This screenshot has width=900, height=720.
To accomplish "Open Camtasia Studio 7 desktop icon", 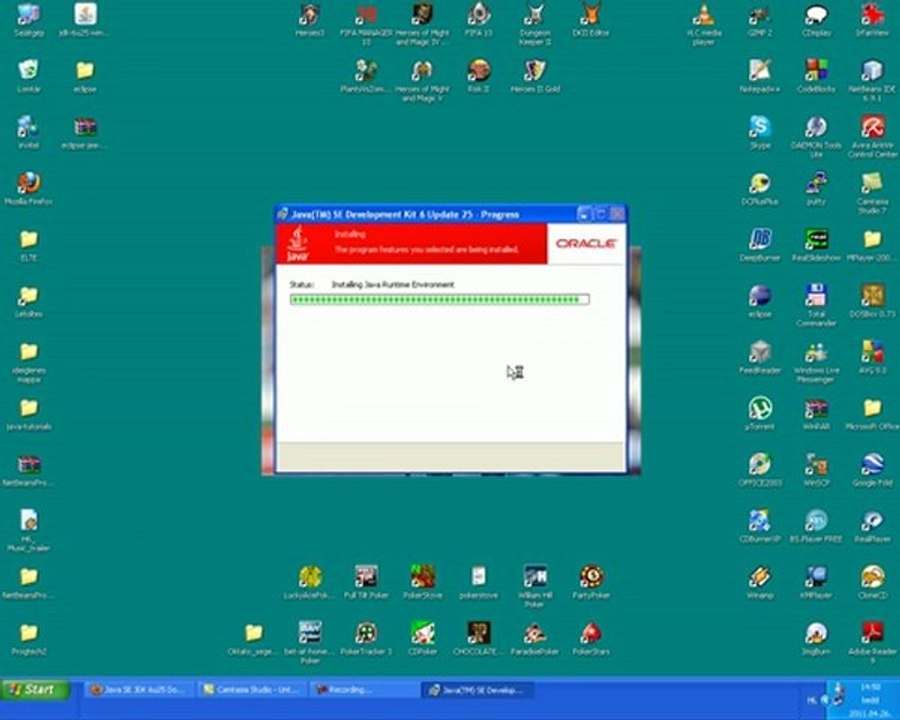I will pyautogui.click(x=872, y=193).
